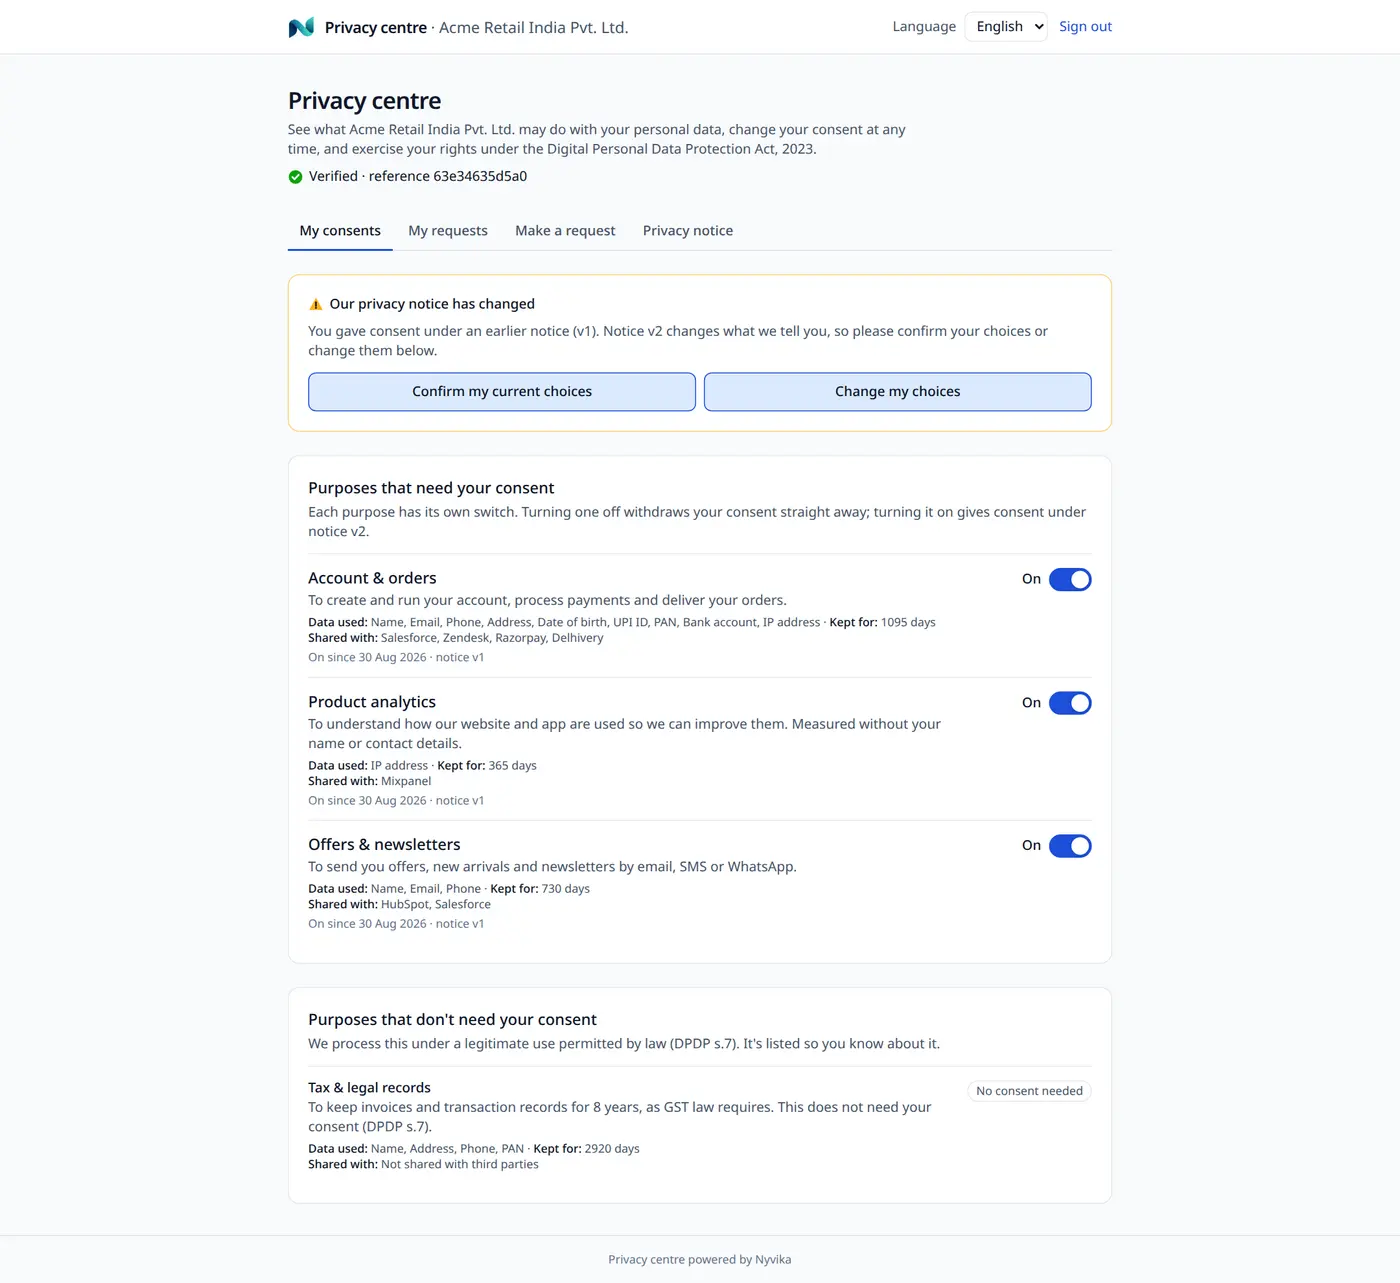
Task: Click the 'Tax & legal records' title
Action: coord(369,1088)
